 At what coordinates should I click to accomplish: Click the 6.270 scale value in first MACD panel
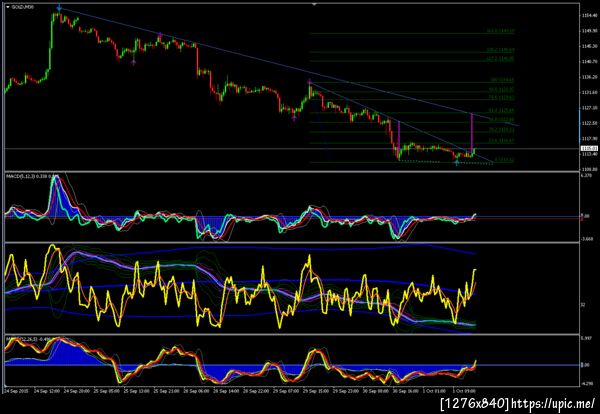(586, 175)
